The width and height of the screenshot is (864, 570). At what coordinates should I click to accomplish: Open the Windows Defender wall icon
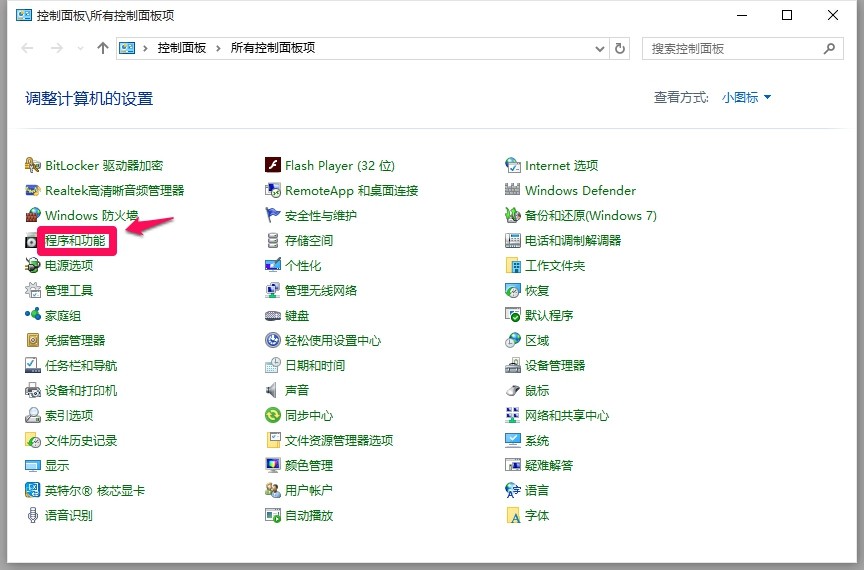(512, 190)
